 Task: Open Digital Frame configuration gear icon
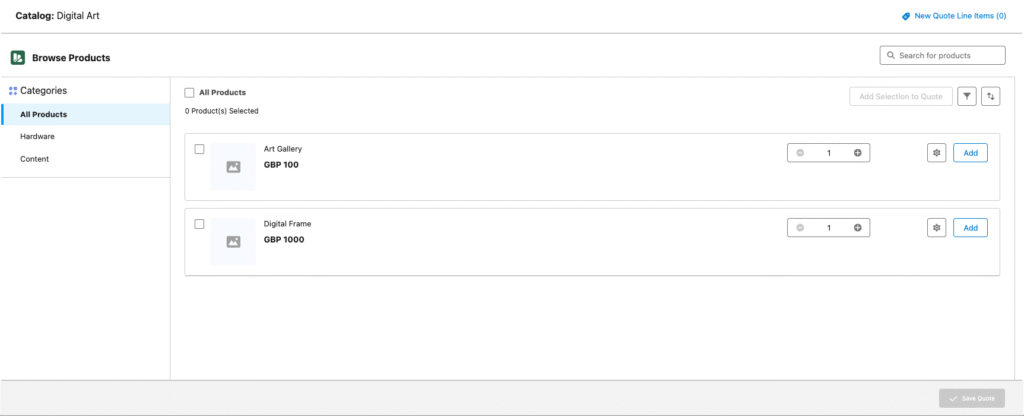click(x=937, y=228)
